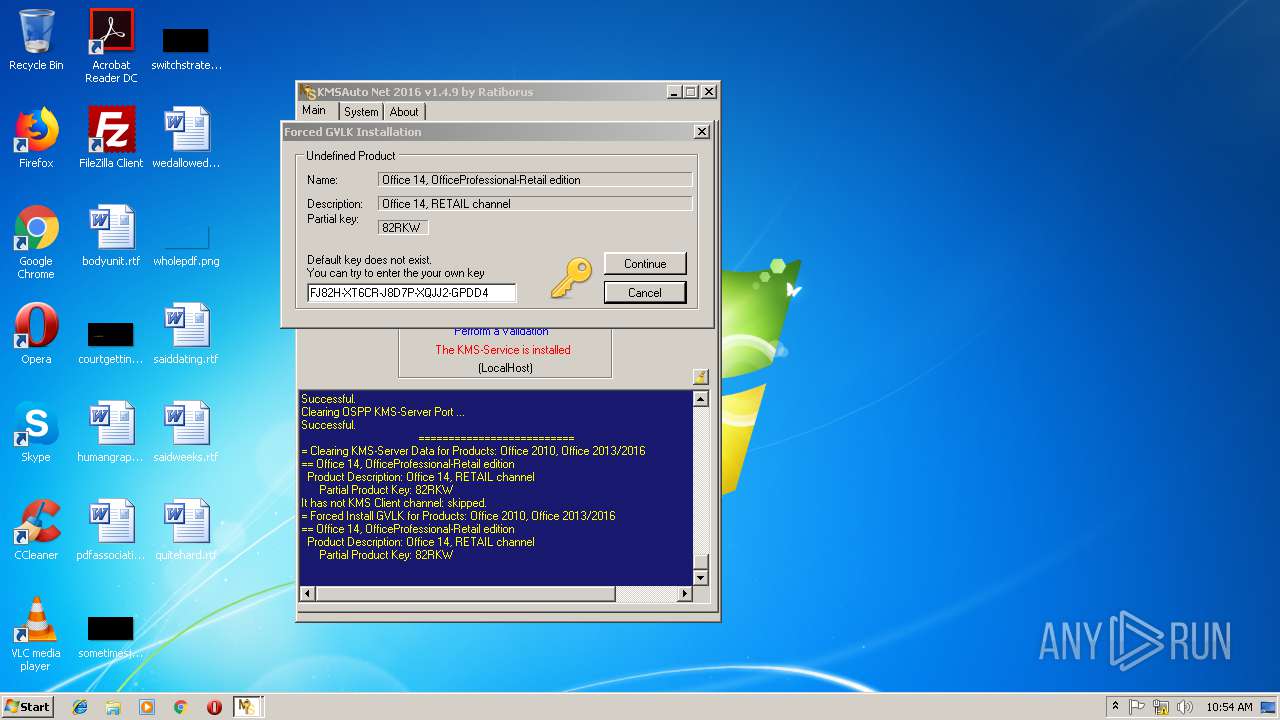Click the product Name field

535,180
